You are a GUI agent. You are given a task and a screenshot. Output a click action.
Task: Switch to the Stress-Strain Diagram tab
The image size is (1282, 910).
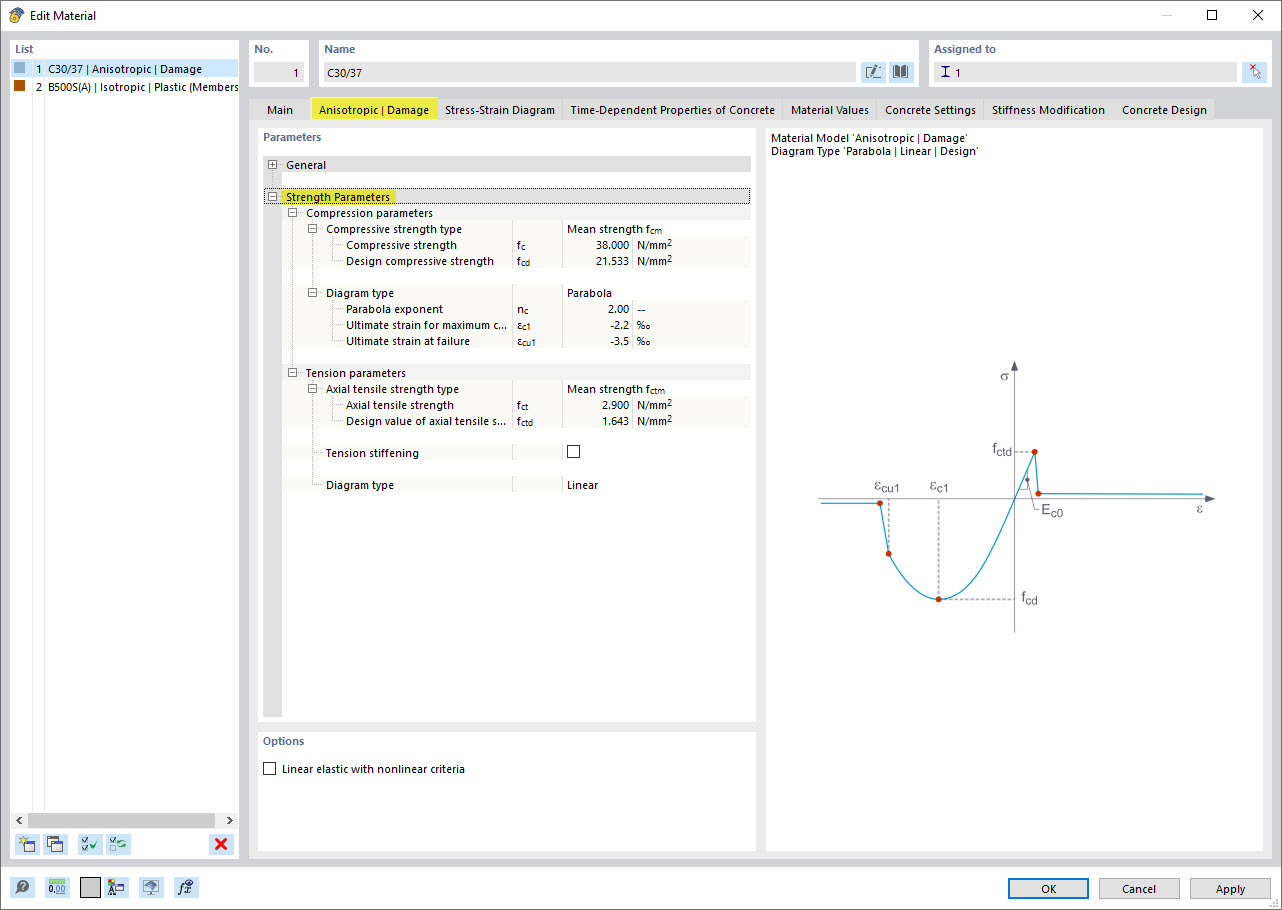pyautogui.click(x=500, y=110)
